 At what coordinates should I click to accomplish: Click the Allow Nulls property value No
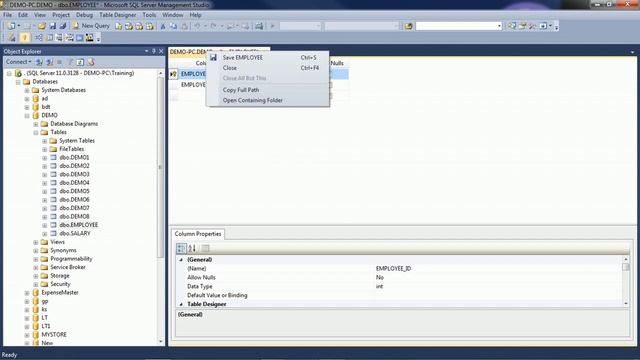[380, 278]
